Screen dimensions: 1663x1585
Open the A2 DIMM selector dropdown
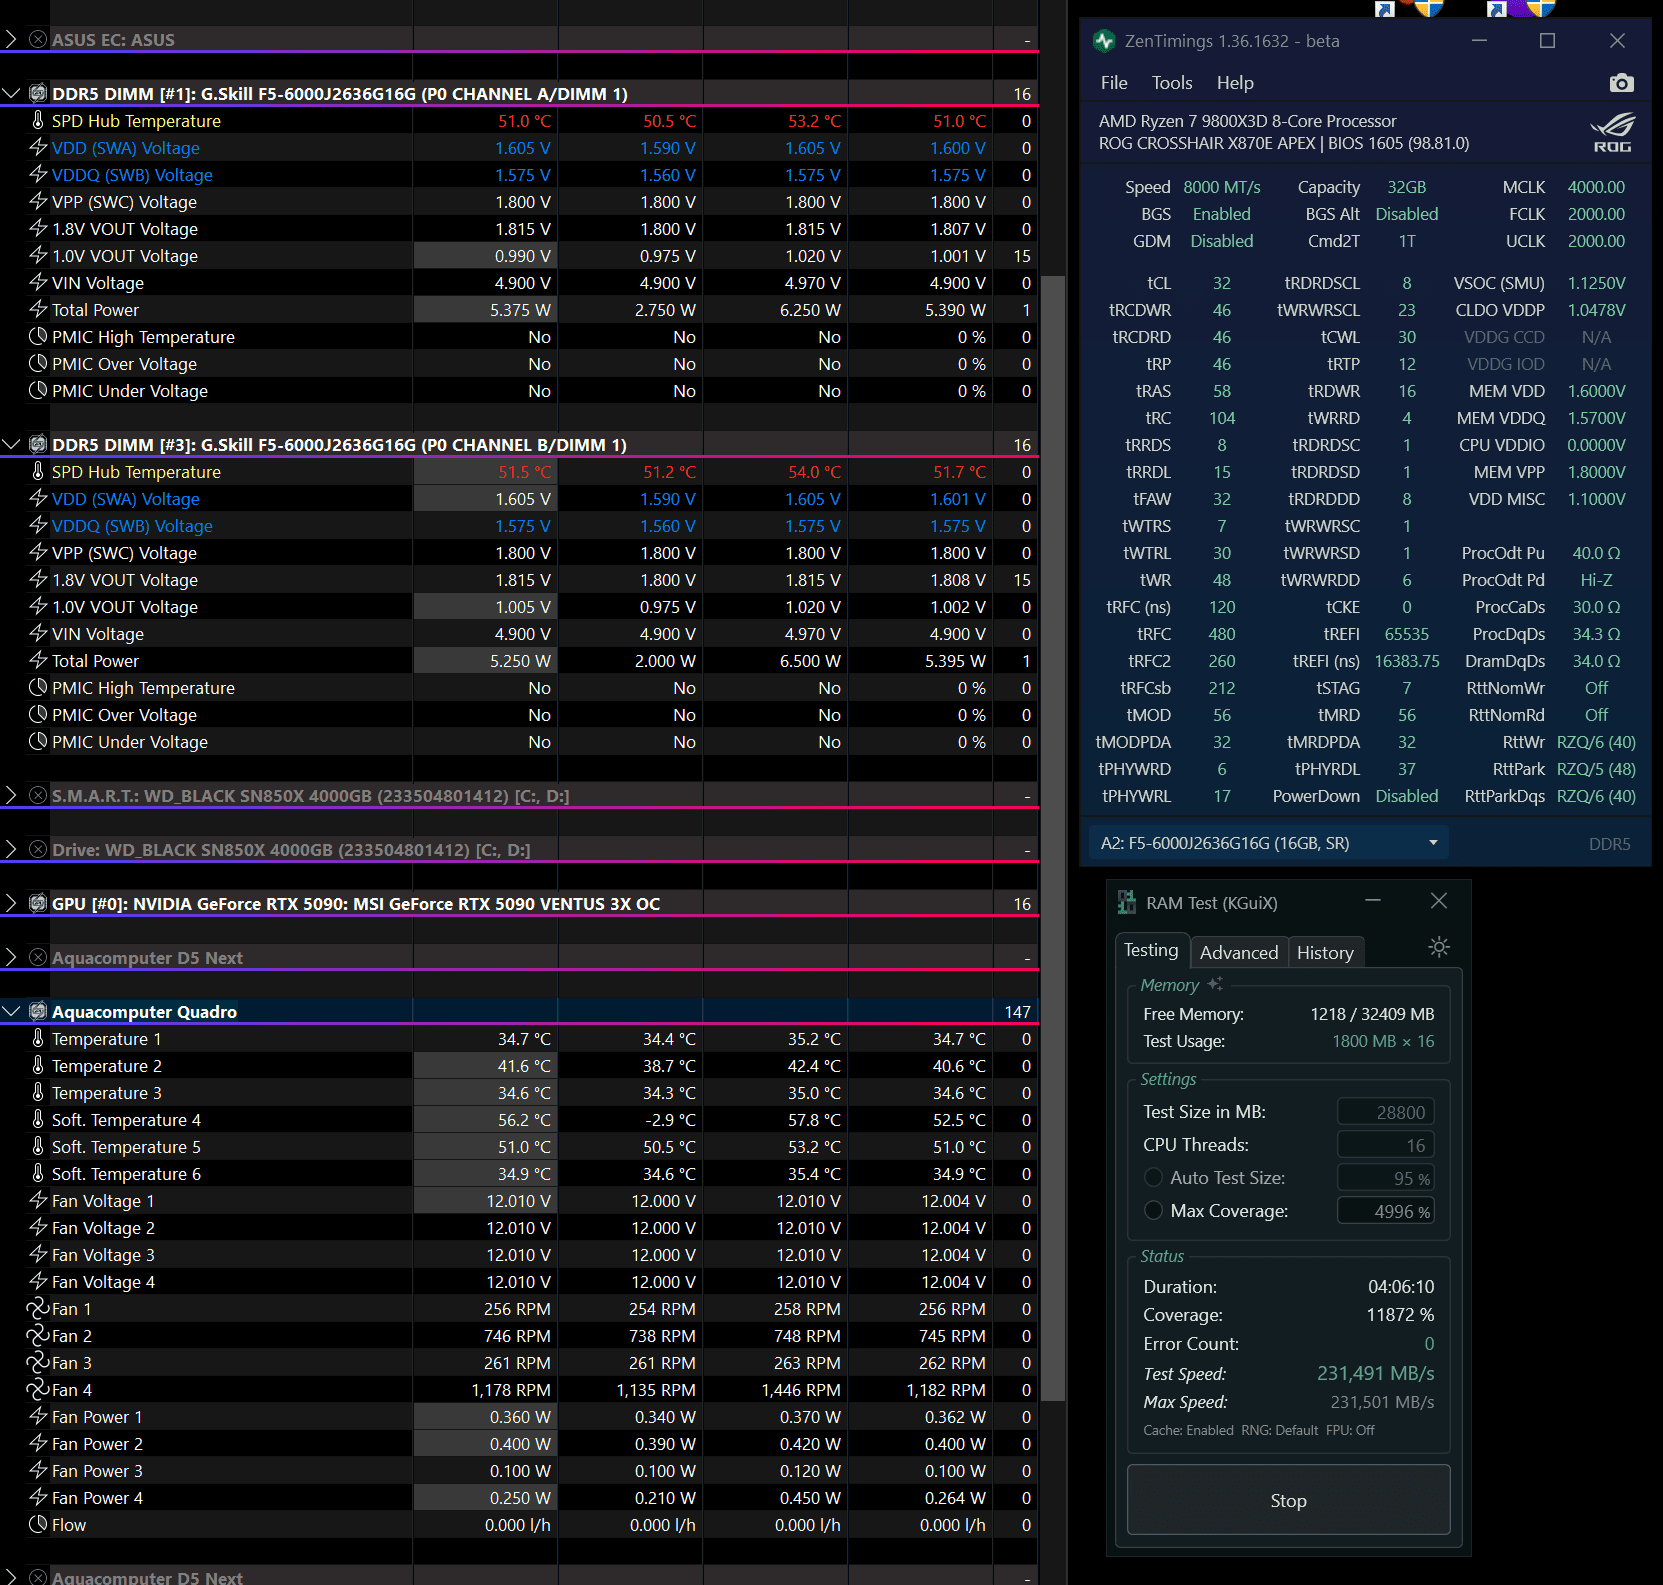pyautogui.click(x=1267, y=843)
